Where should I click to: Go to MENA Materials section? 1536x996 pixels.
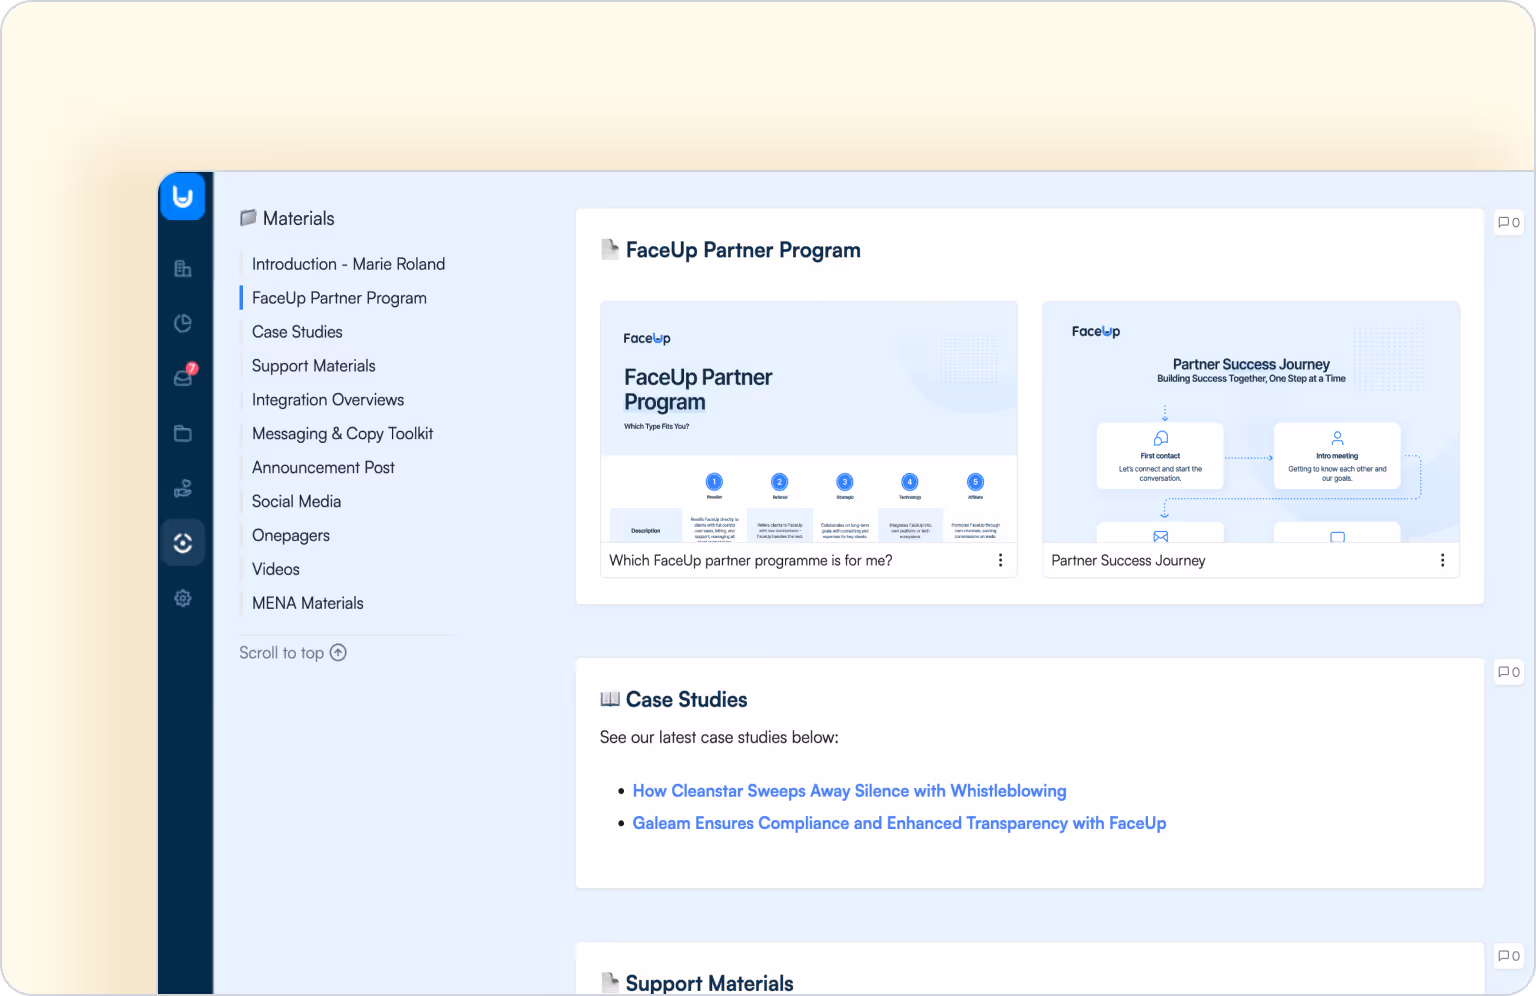coord(308,604)
